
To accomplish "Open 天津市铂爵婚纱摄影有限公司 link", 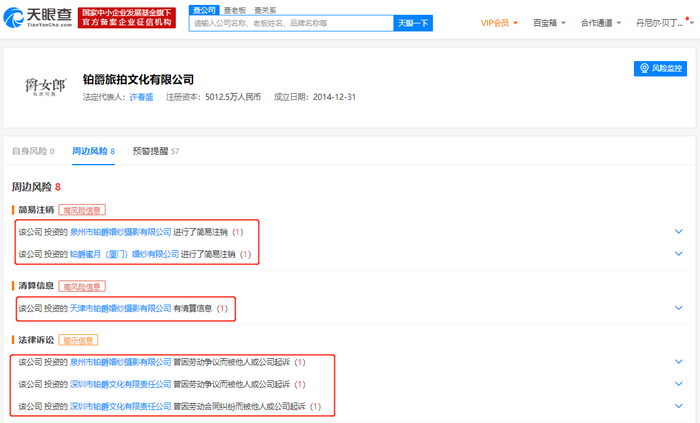I will [x=121, y=308].
